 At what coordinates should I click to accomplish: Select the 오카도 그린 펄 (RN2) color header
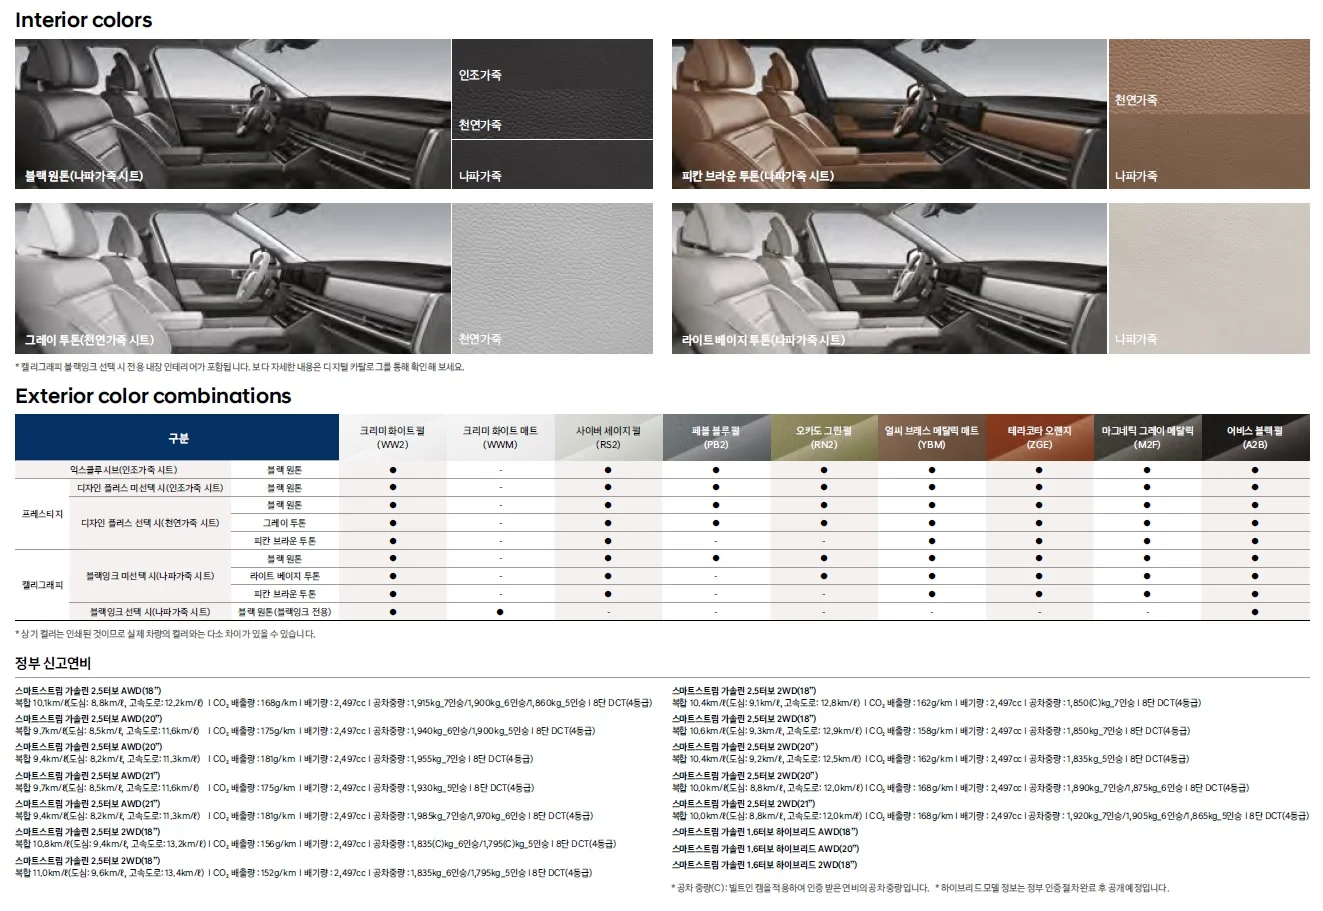click(x=824, y=437)
